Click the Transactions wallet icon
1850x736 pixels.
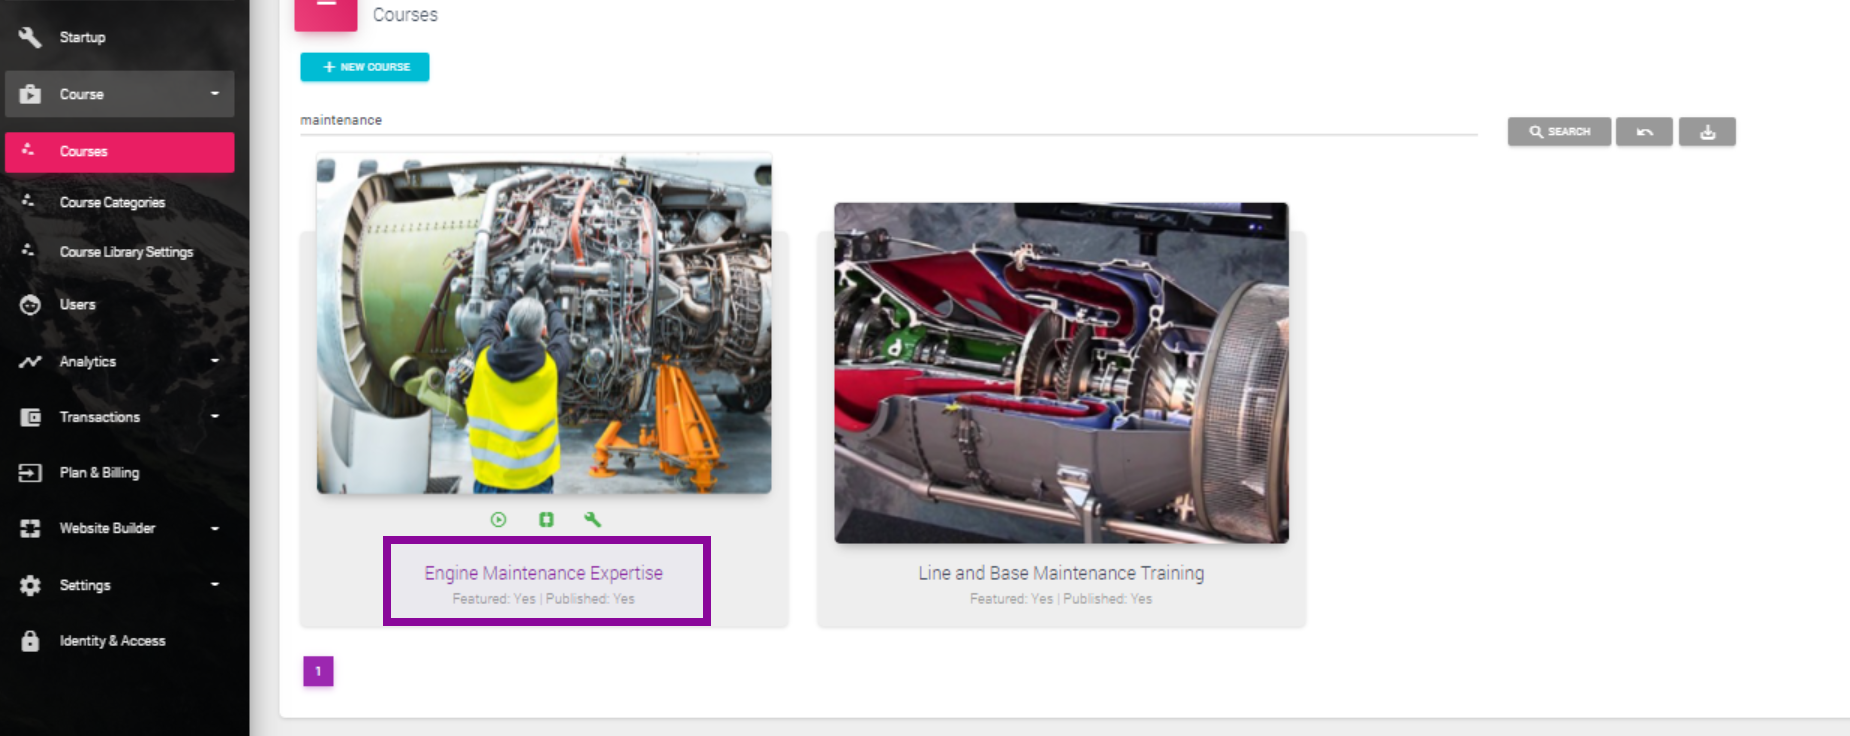click(30, 417)
